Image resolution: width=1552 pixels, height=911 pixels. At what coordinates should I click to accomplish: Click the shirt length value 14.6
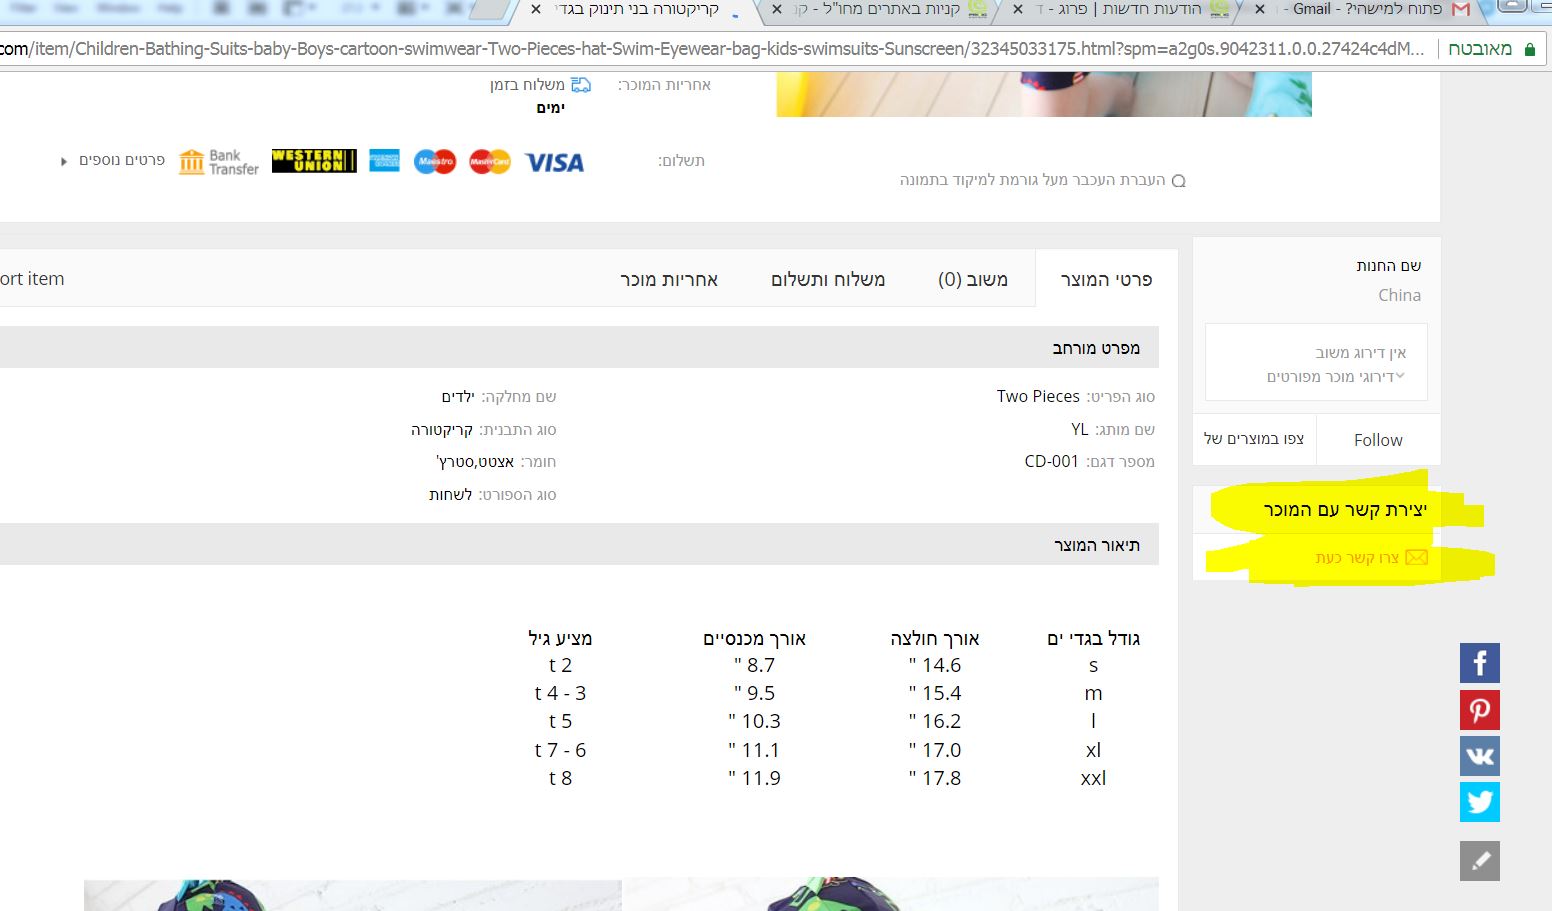click(x=935, y=665)
